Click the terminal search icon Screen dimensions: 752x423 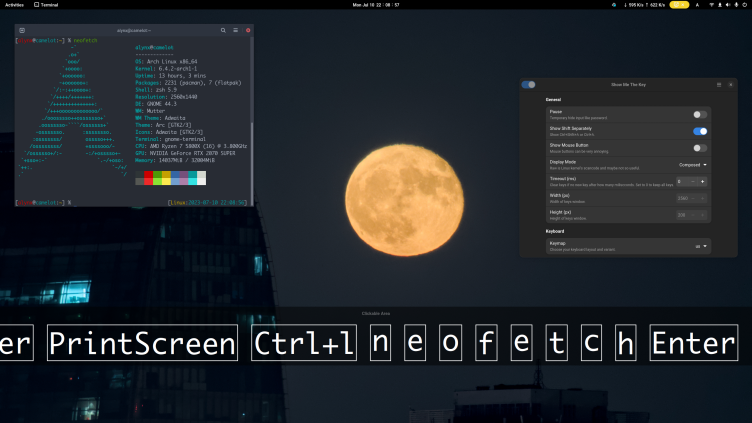tap(223, 31)
